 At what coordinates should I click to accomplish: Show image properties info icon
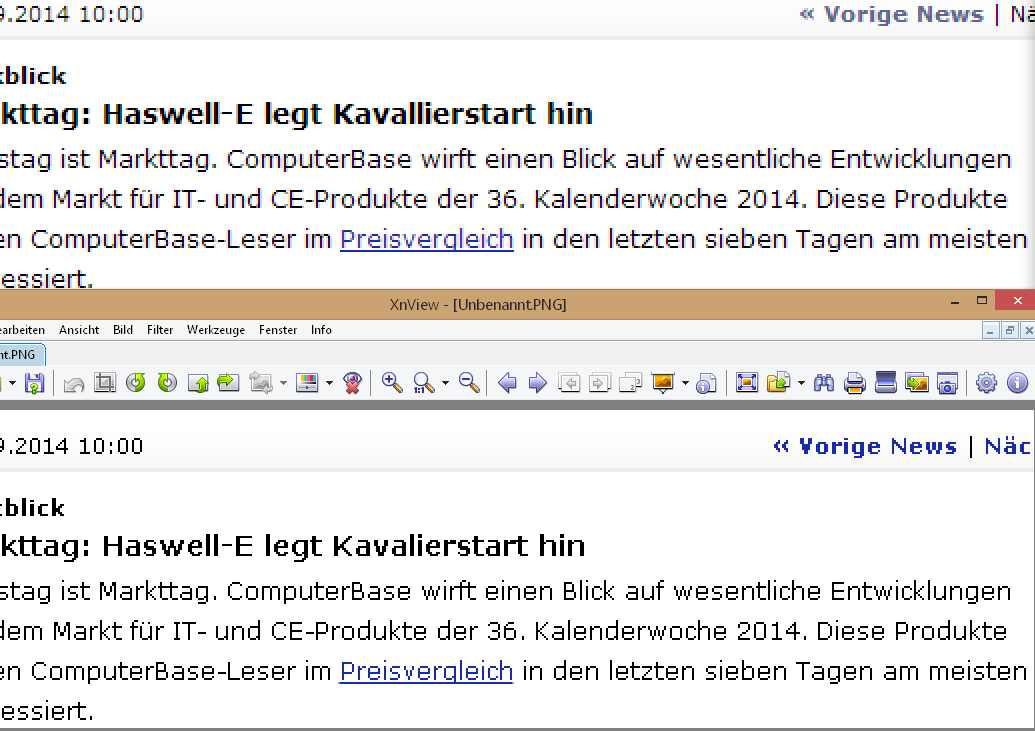[x=706, y=383]
